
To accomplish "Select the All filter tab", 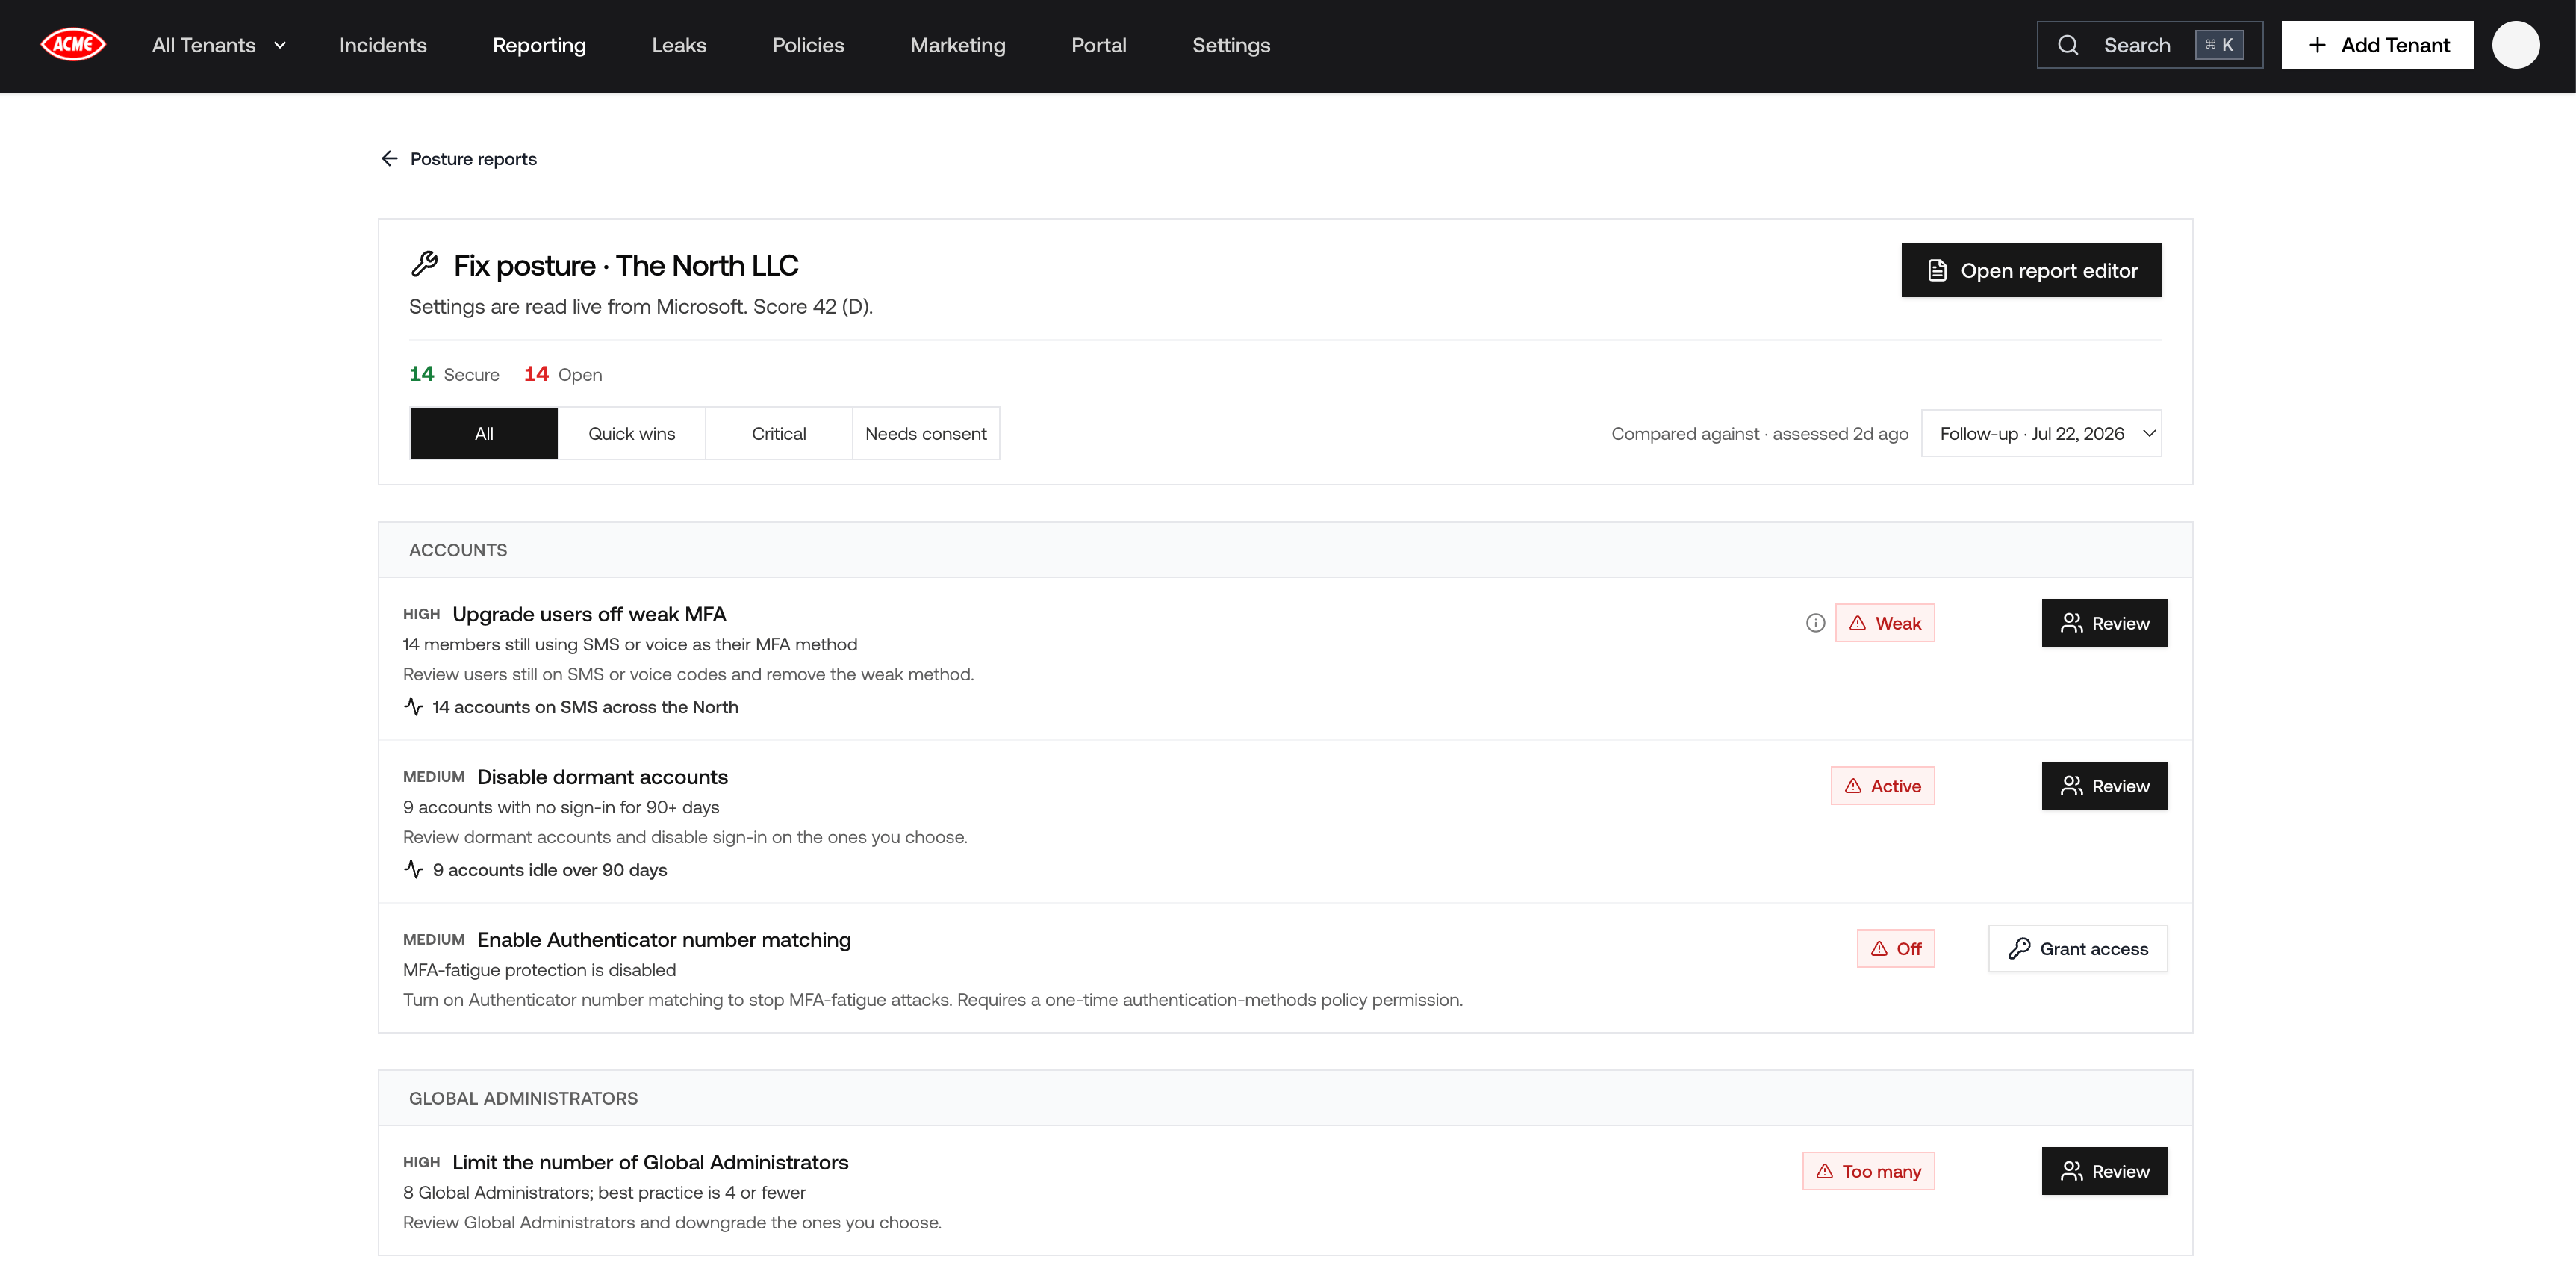I will coord(484,433).
